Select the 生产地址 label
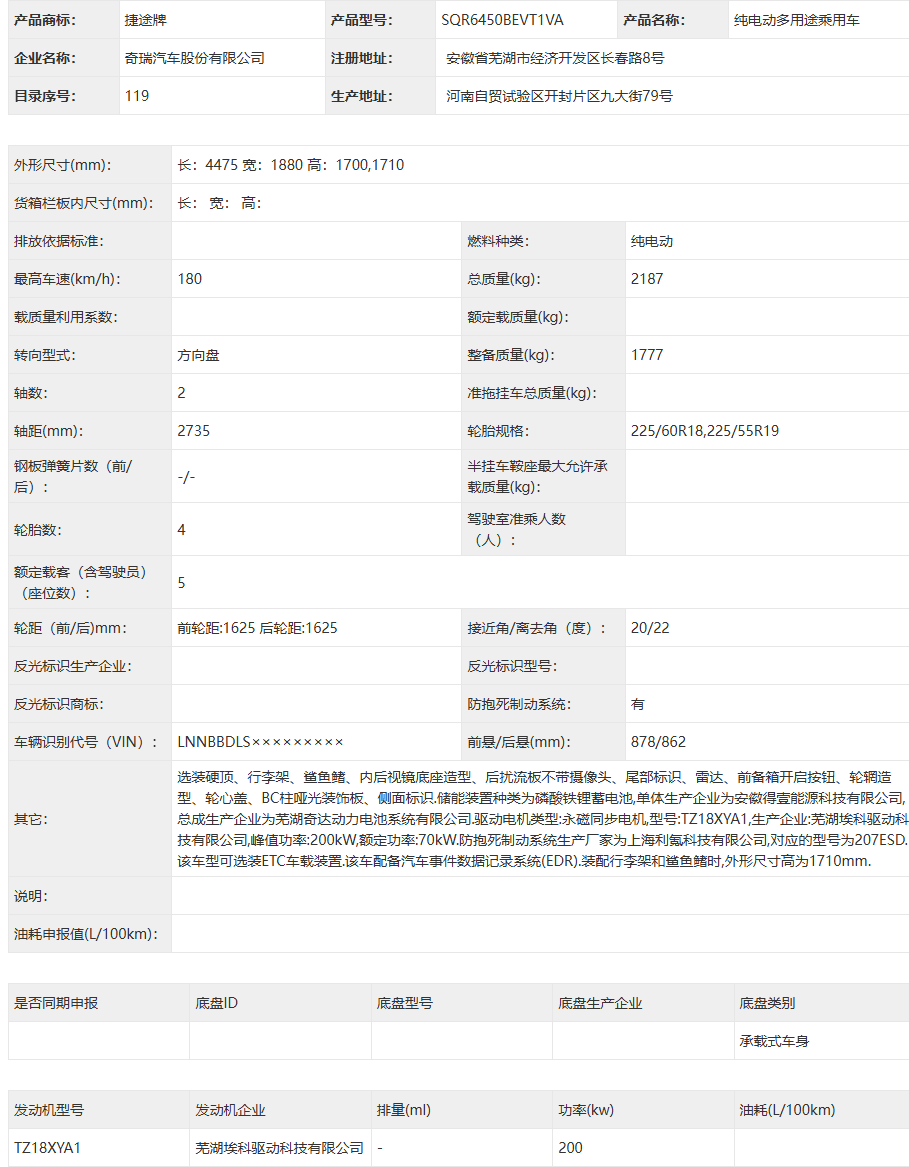 tap(362, 96)
